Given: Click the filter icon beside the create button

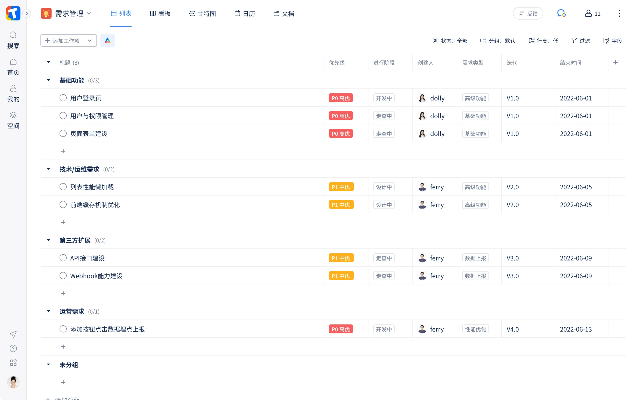Looking at the screenshot, I should click(108, 41).
